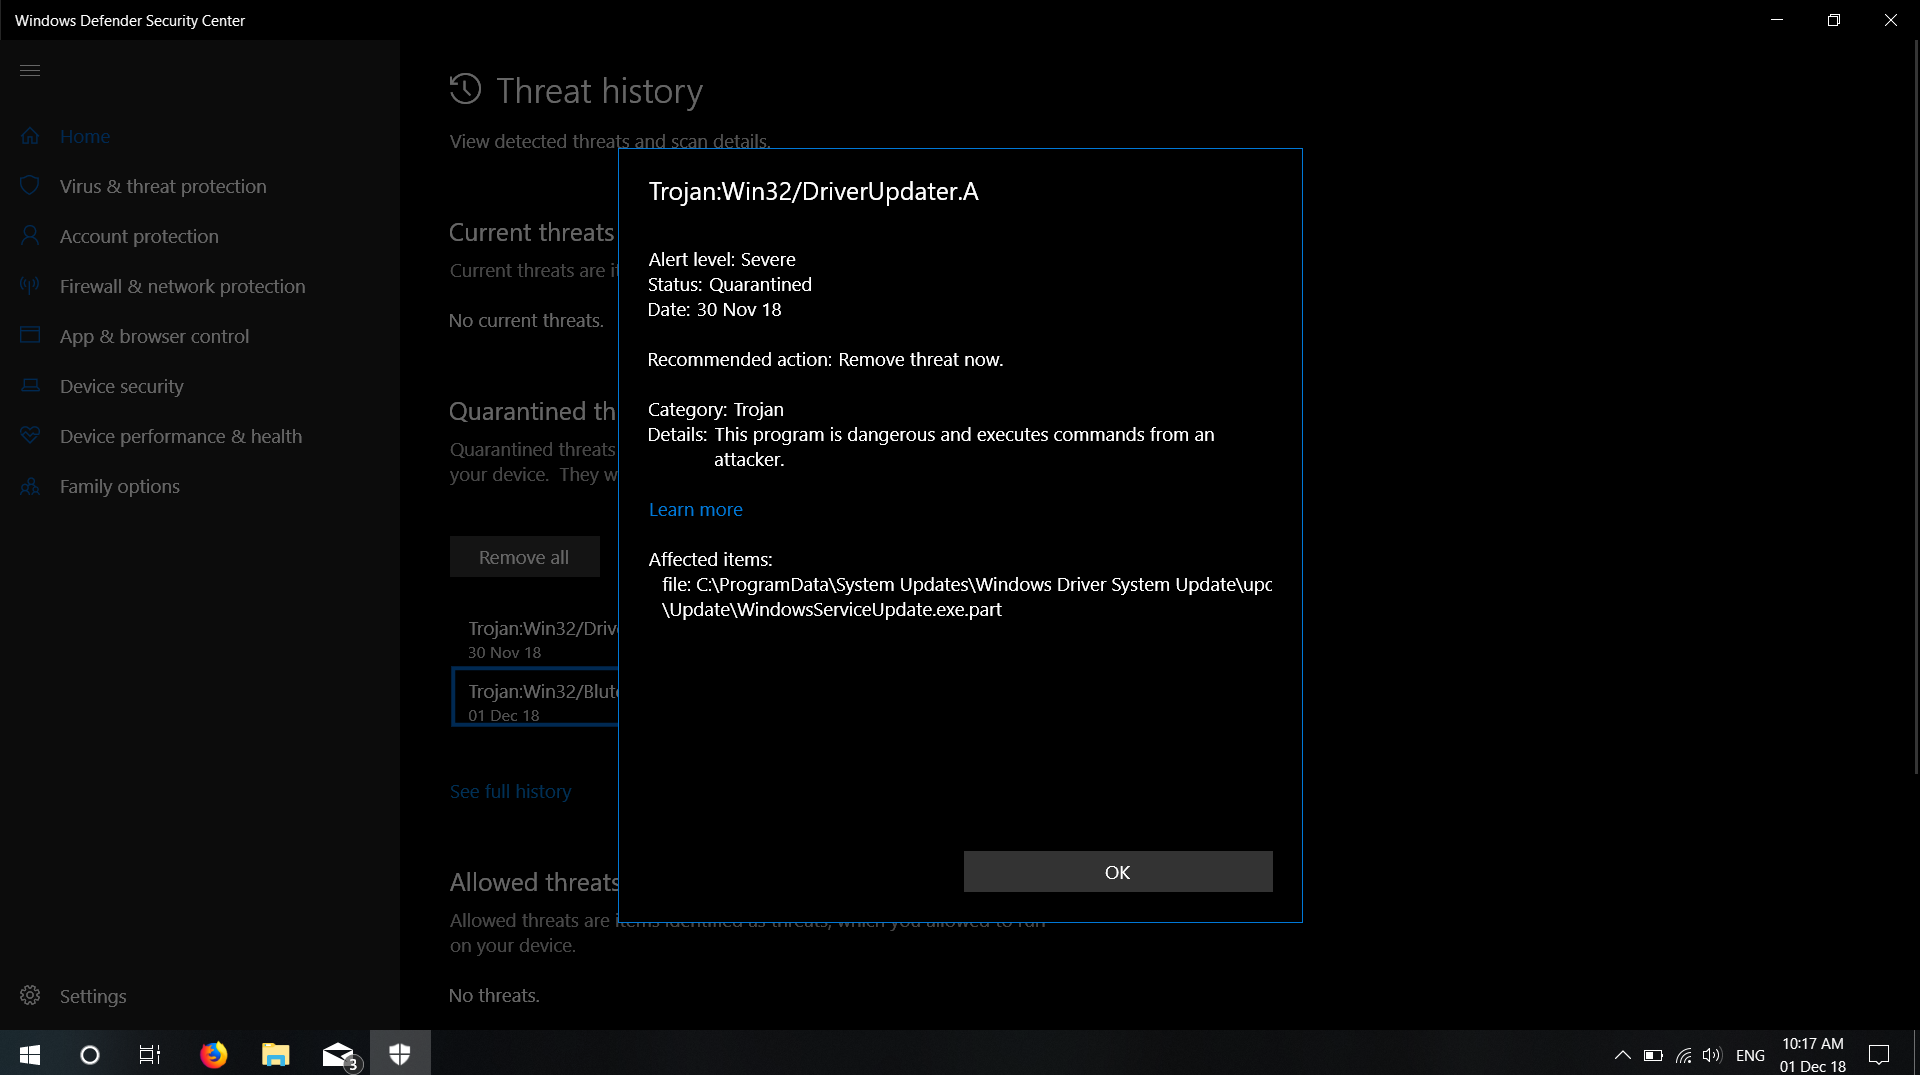Click OK to close threat details
Image resolution: width=1920 pixels, height=1075 pixels.
(x=1118, y=872)
